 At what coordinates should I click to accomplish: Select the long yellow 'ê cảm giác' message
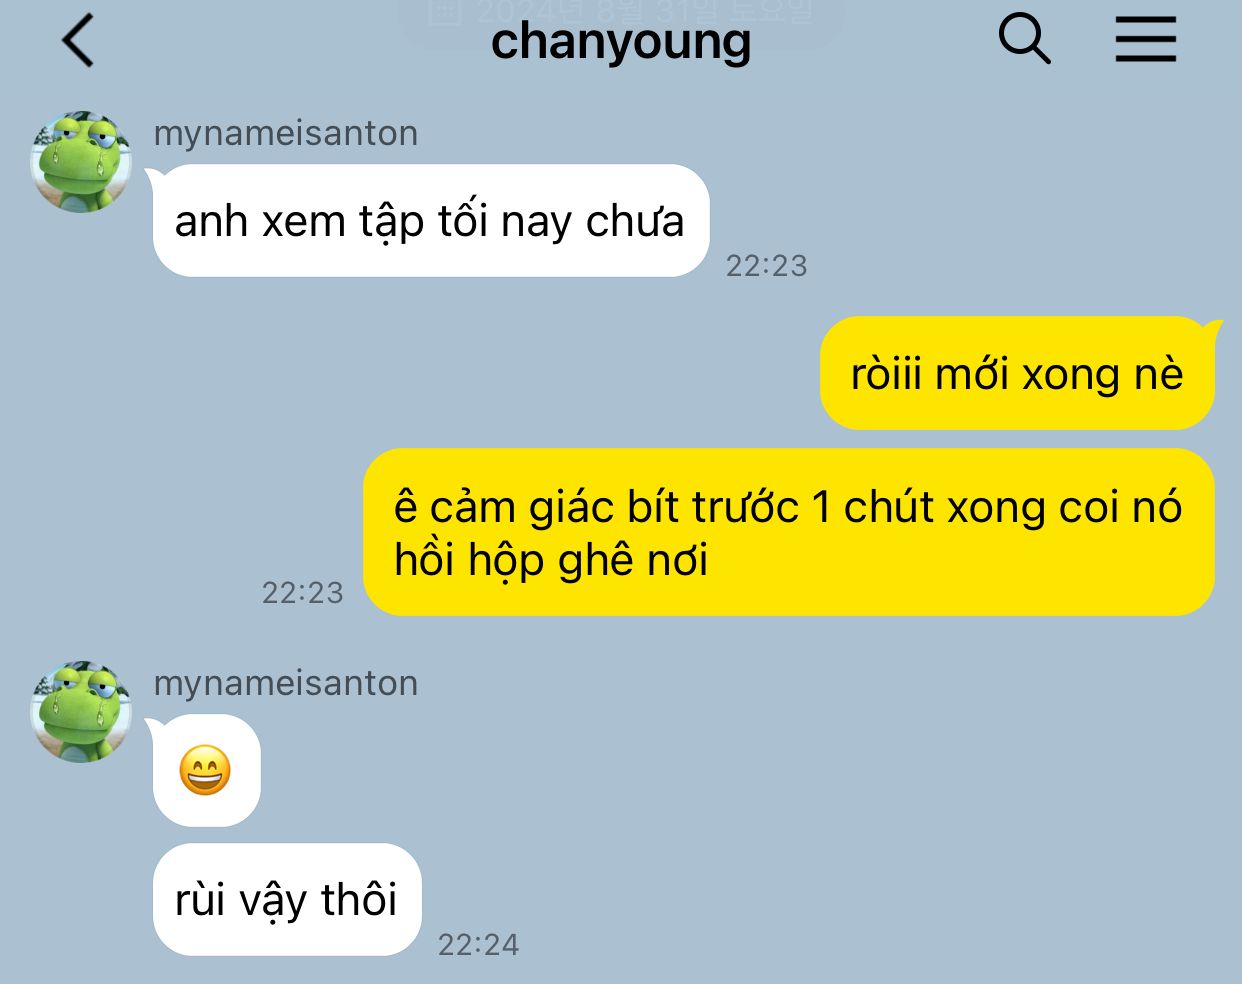click(x=789, y=532)
